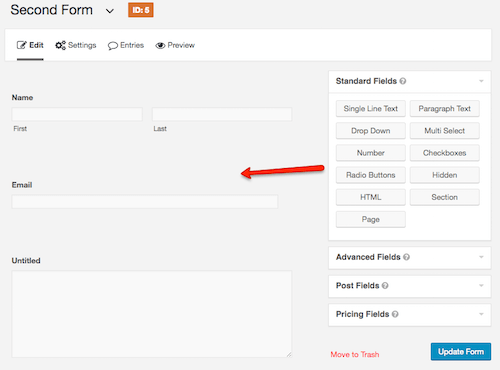Open the Settings tab

click(76, 45)
